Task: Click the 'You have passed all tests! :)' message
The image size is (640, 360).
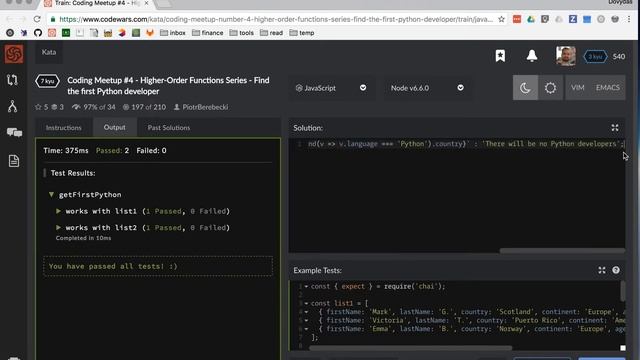Action: click(x=113, y=266)
